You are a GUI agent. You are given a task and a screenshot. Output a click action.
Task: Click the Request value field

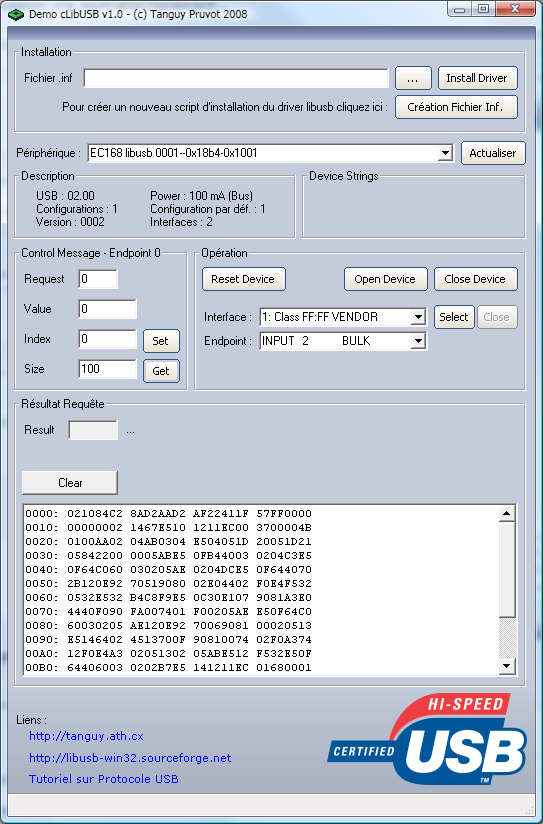point(98,279)
